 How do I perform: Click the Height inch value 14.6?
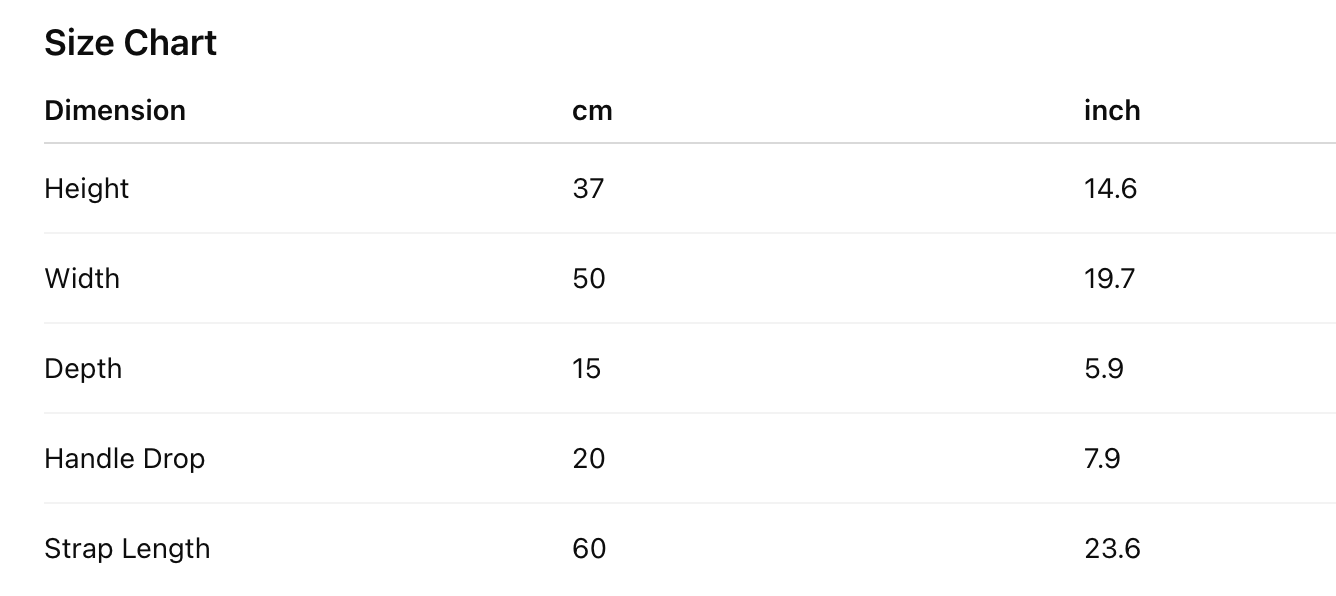(x=1110, y=188)
